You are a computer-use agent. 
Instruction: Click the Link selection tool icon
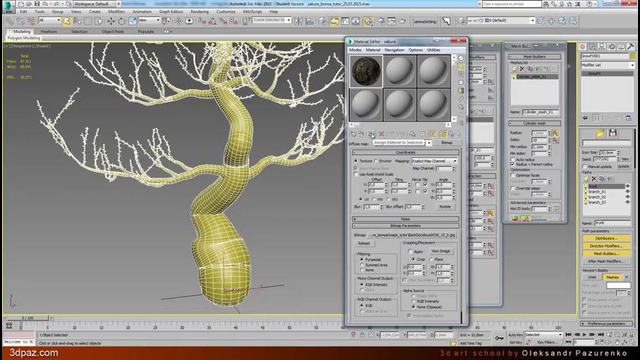(10, 21)
